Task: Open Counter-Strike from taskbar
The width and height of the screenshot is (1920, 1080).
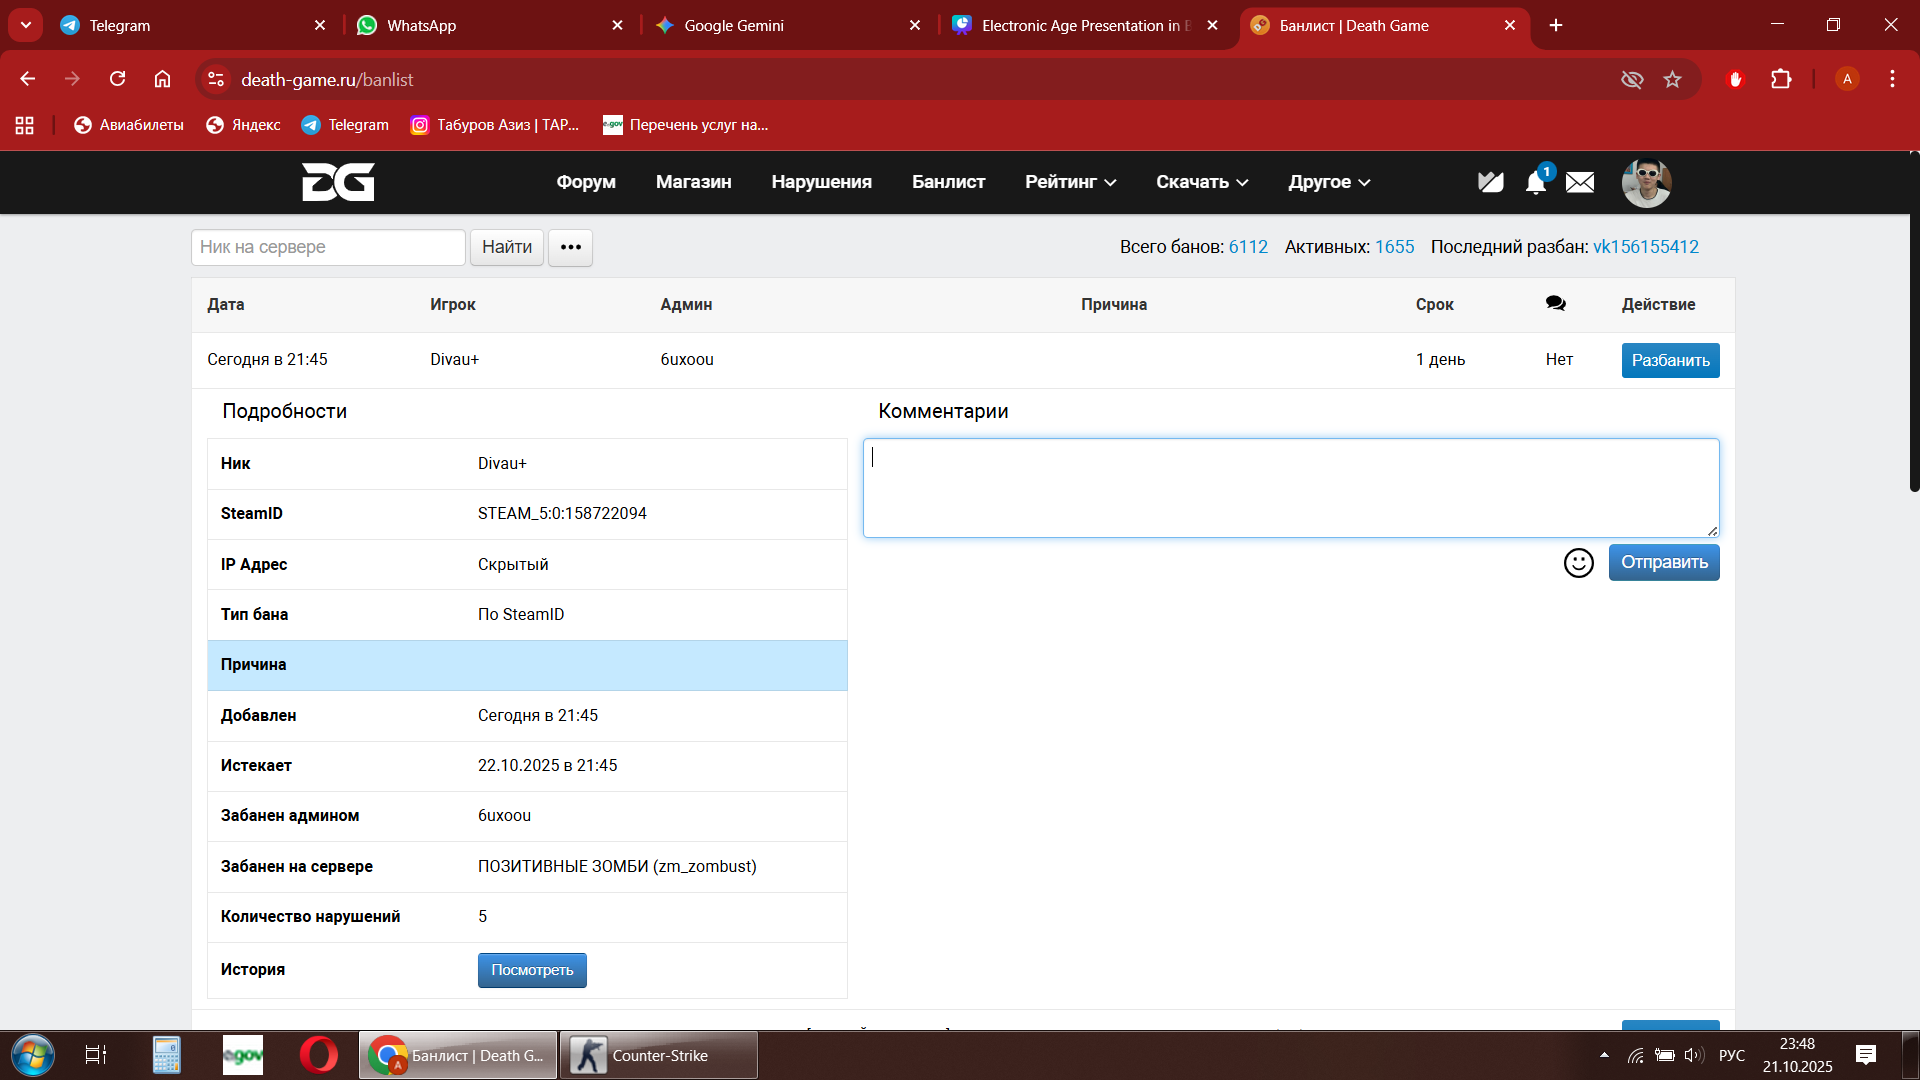Action: [x=658, y=1055]
